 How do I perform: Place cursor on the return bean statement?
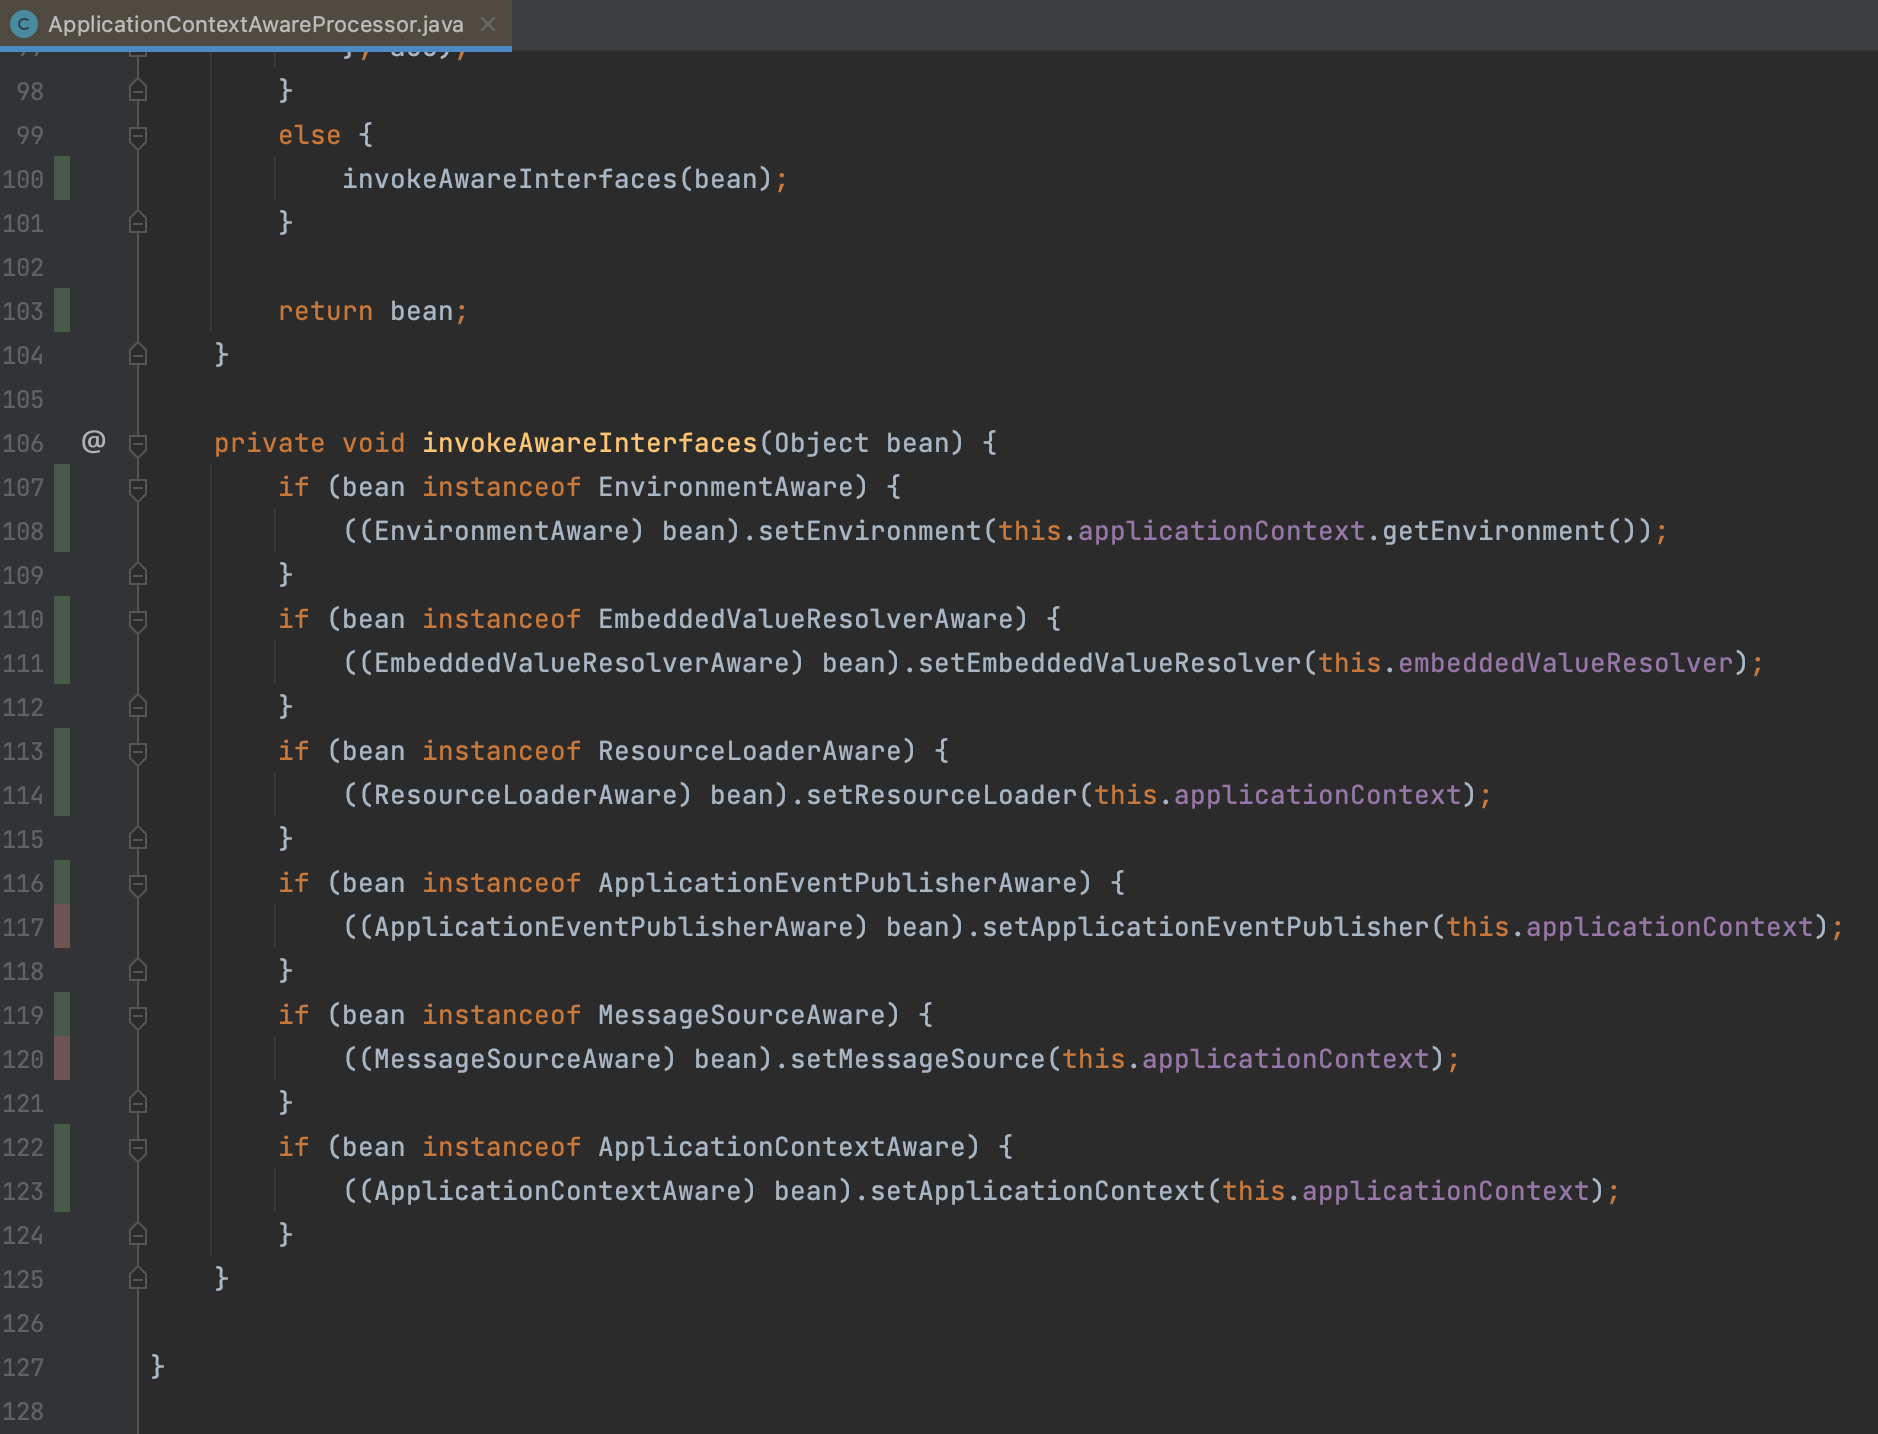372,311
